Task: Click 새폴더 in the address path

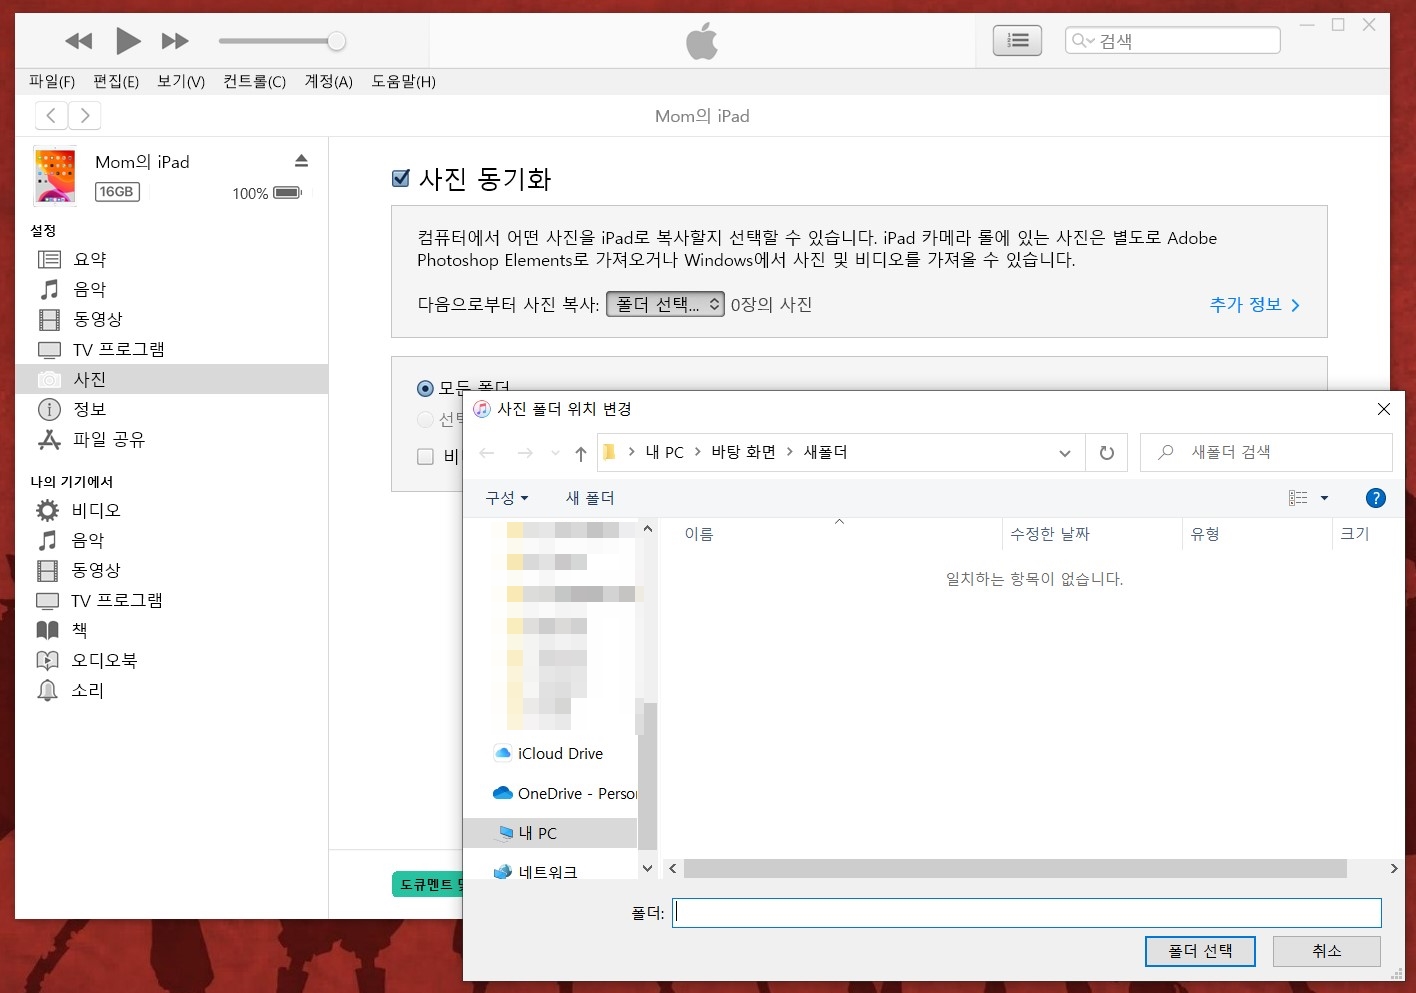Action: click(826, 452)
